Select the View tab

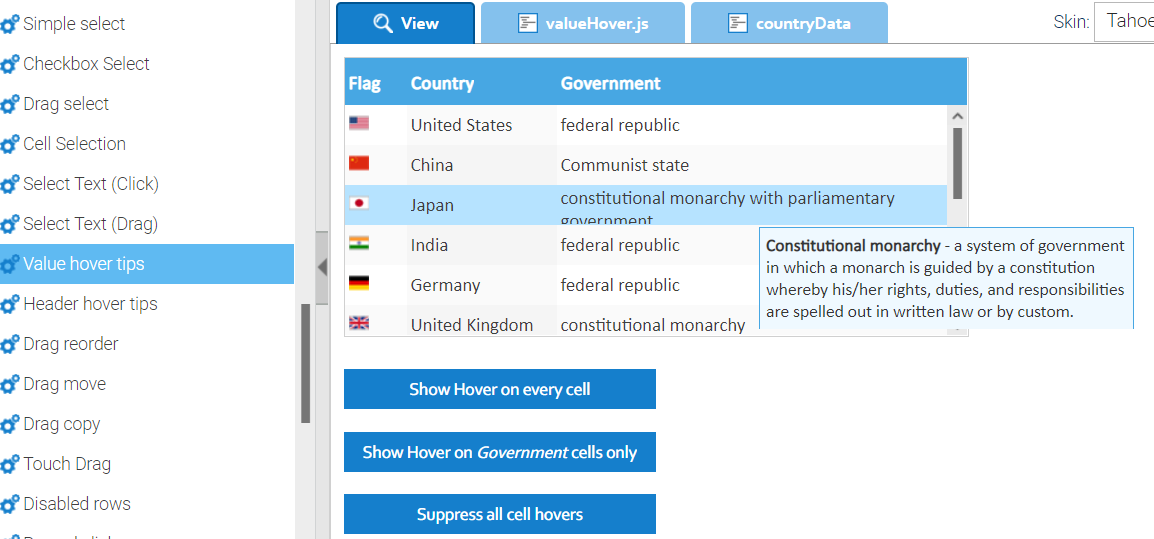[x=406, y=23]
